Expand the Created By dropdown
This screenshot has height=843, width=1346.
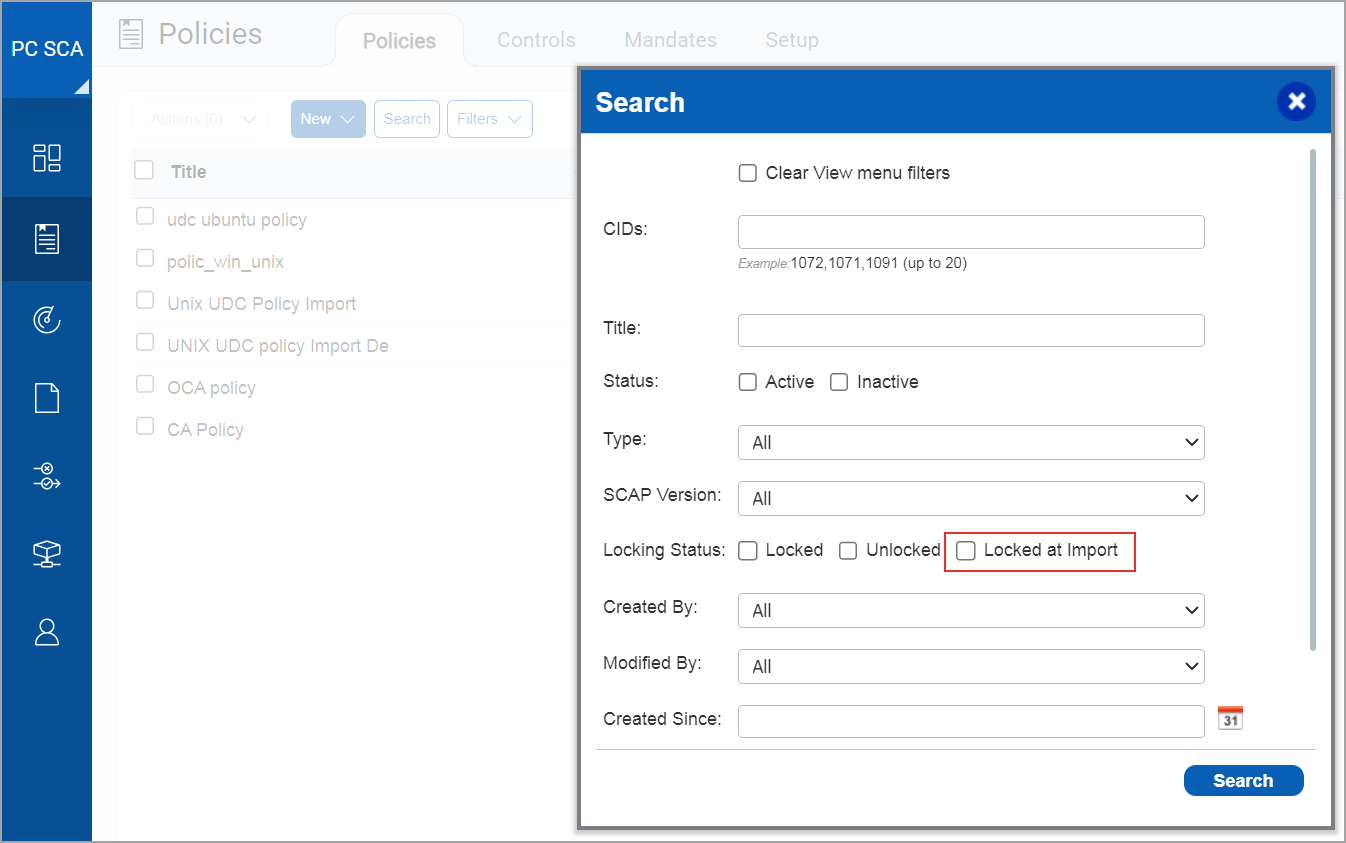[970, 610]
